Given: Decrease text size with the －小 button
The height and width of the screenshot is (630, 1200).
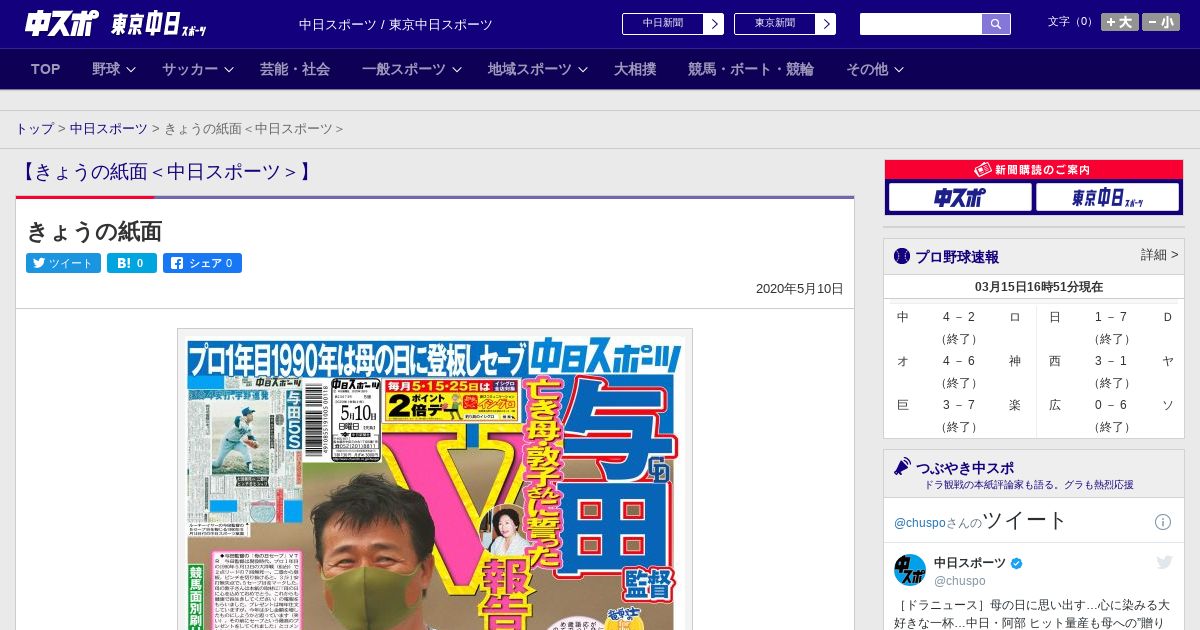Looking at the screenshot, I should [x=1161, y=22].
